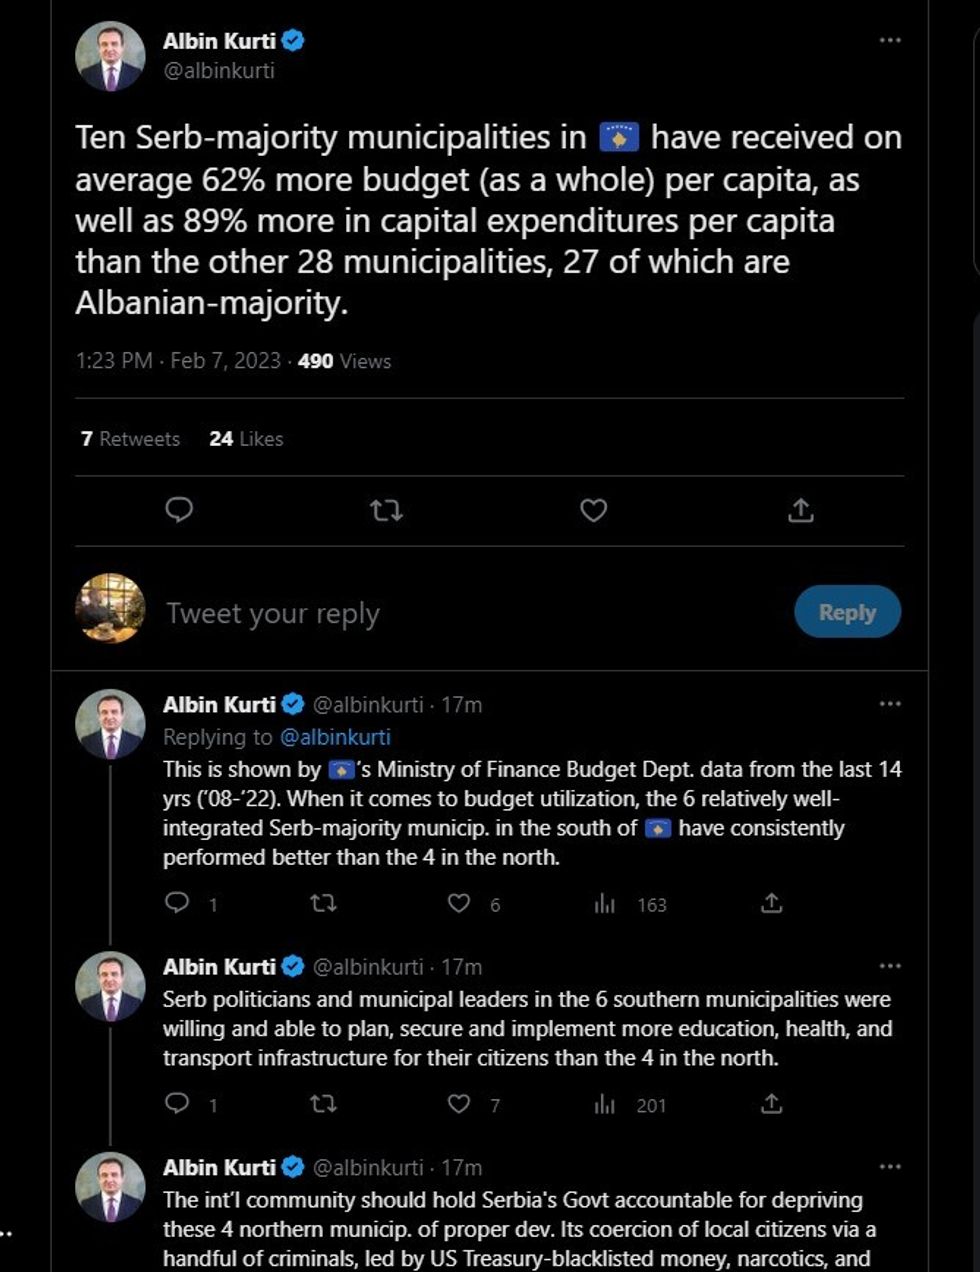This screenshot has height=1272, width=980.
Task: View analytics on the reply with 163 views
Action: click(x=605, y=904)
